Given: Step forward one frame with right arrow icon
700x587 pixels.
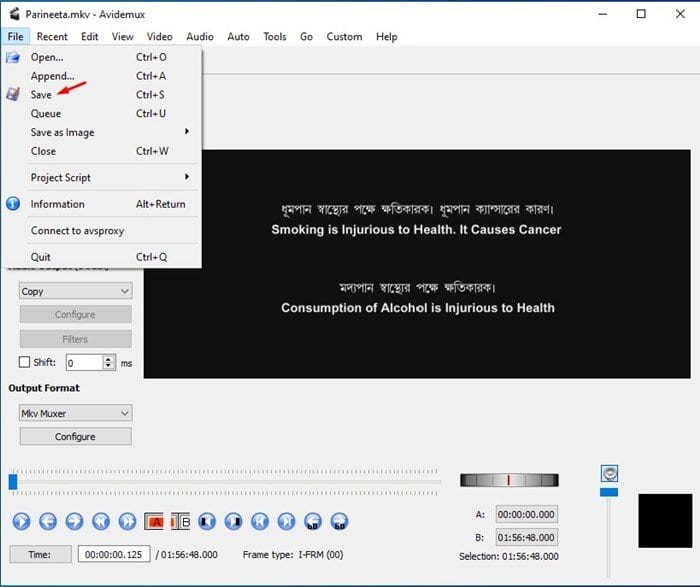Looking at the screenshot, I should pos(74,521).
